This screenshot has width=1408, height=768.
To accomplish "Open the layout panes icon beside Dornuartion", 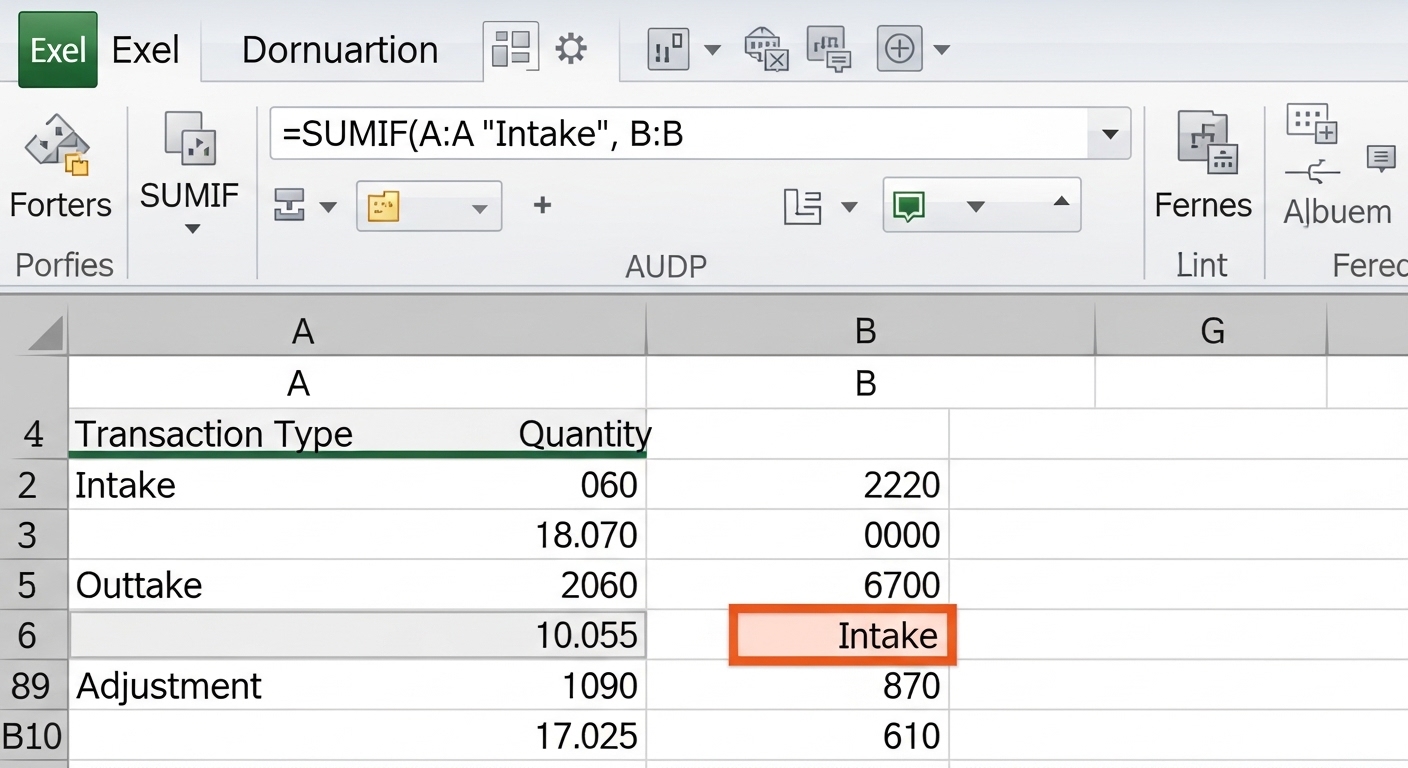I will pos(511,48).
